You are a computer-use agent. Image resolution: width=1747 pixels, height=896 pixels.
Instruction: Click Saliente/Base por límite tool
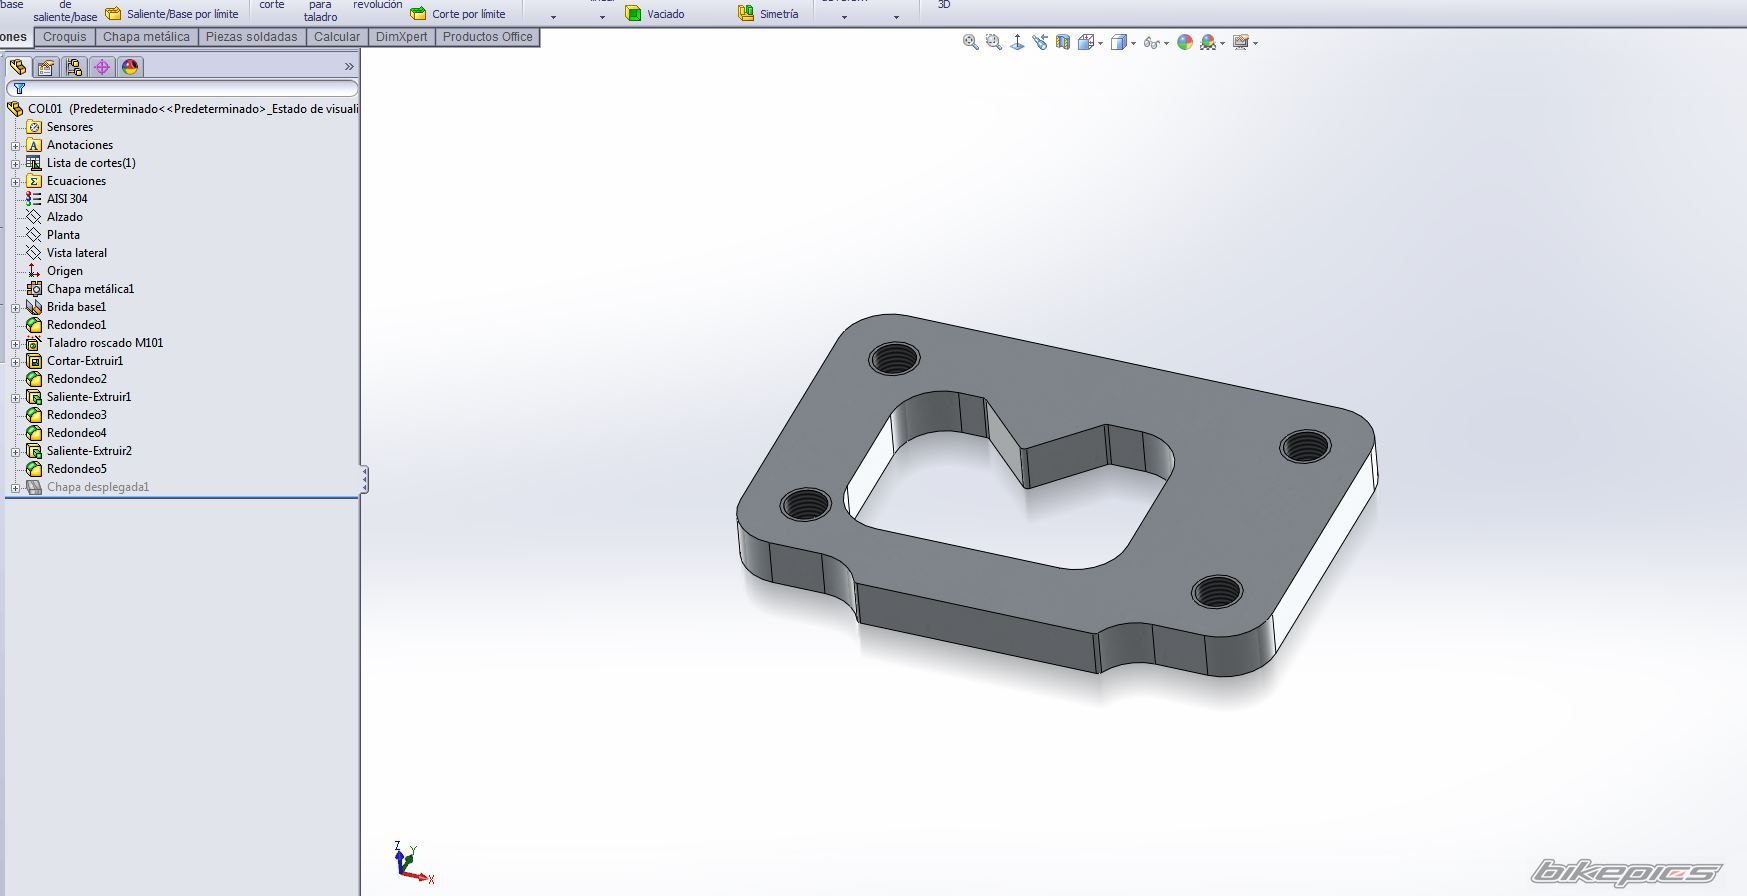(x=172, y=14)
